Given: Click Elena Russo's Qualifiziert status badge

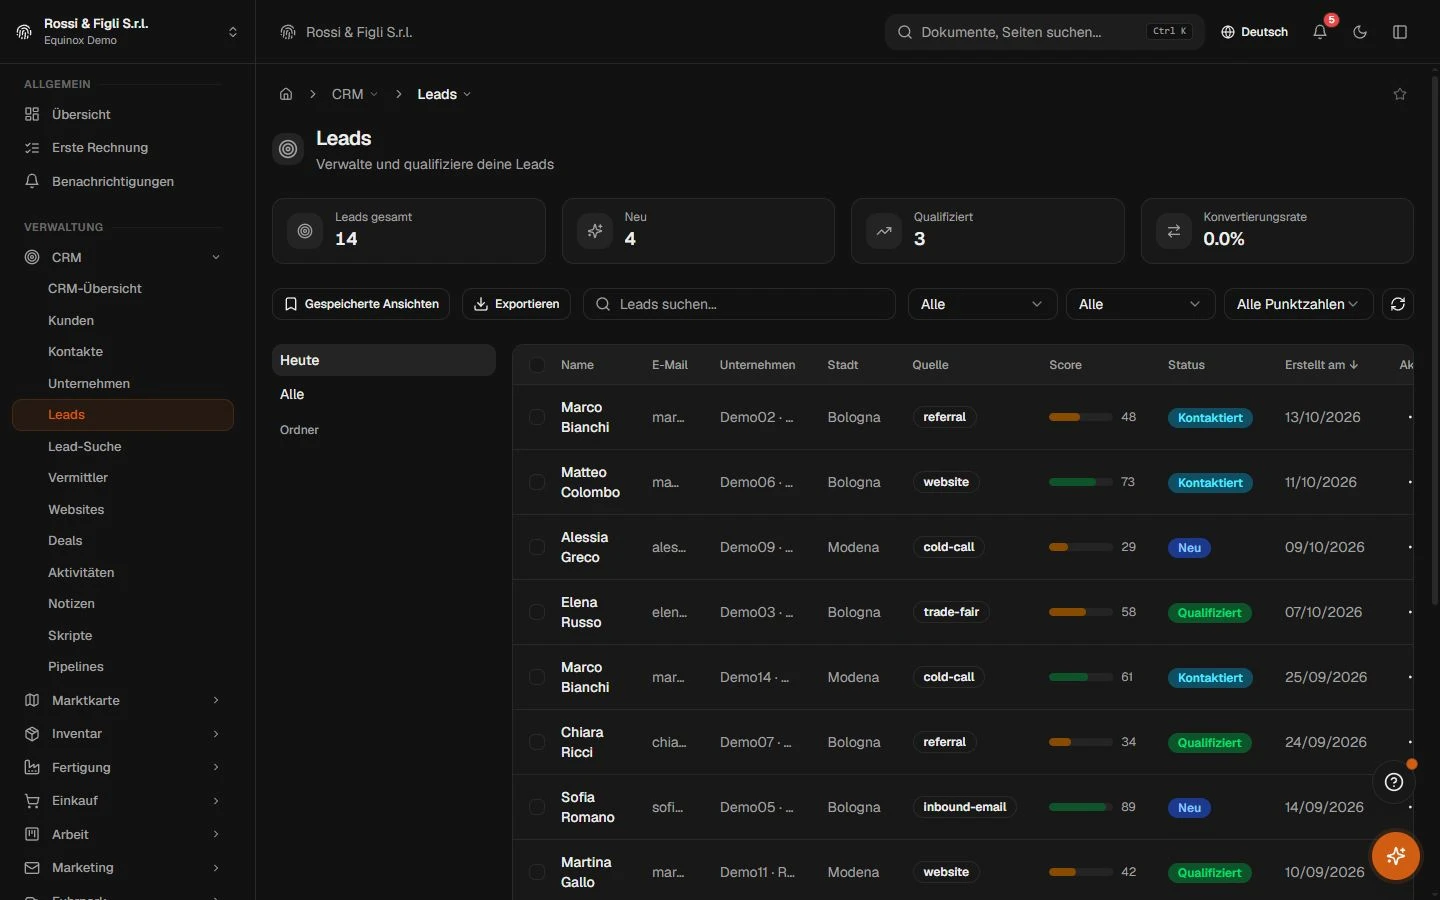Looking at the screenshot, I should (x=1210, y=613).
